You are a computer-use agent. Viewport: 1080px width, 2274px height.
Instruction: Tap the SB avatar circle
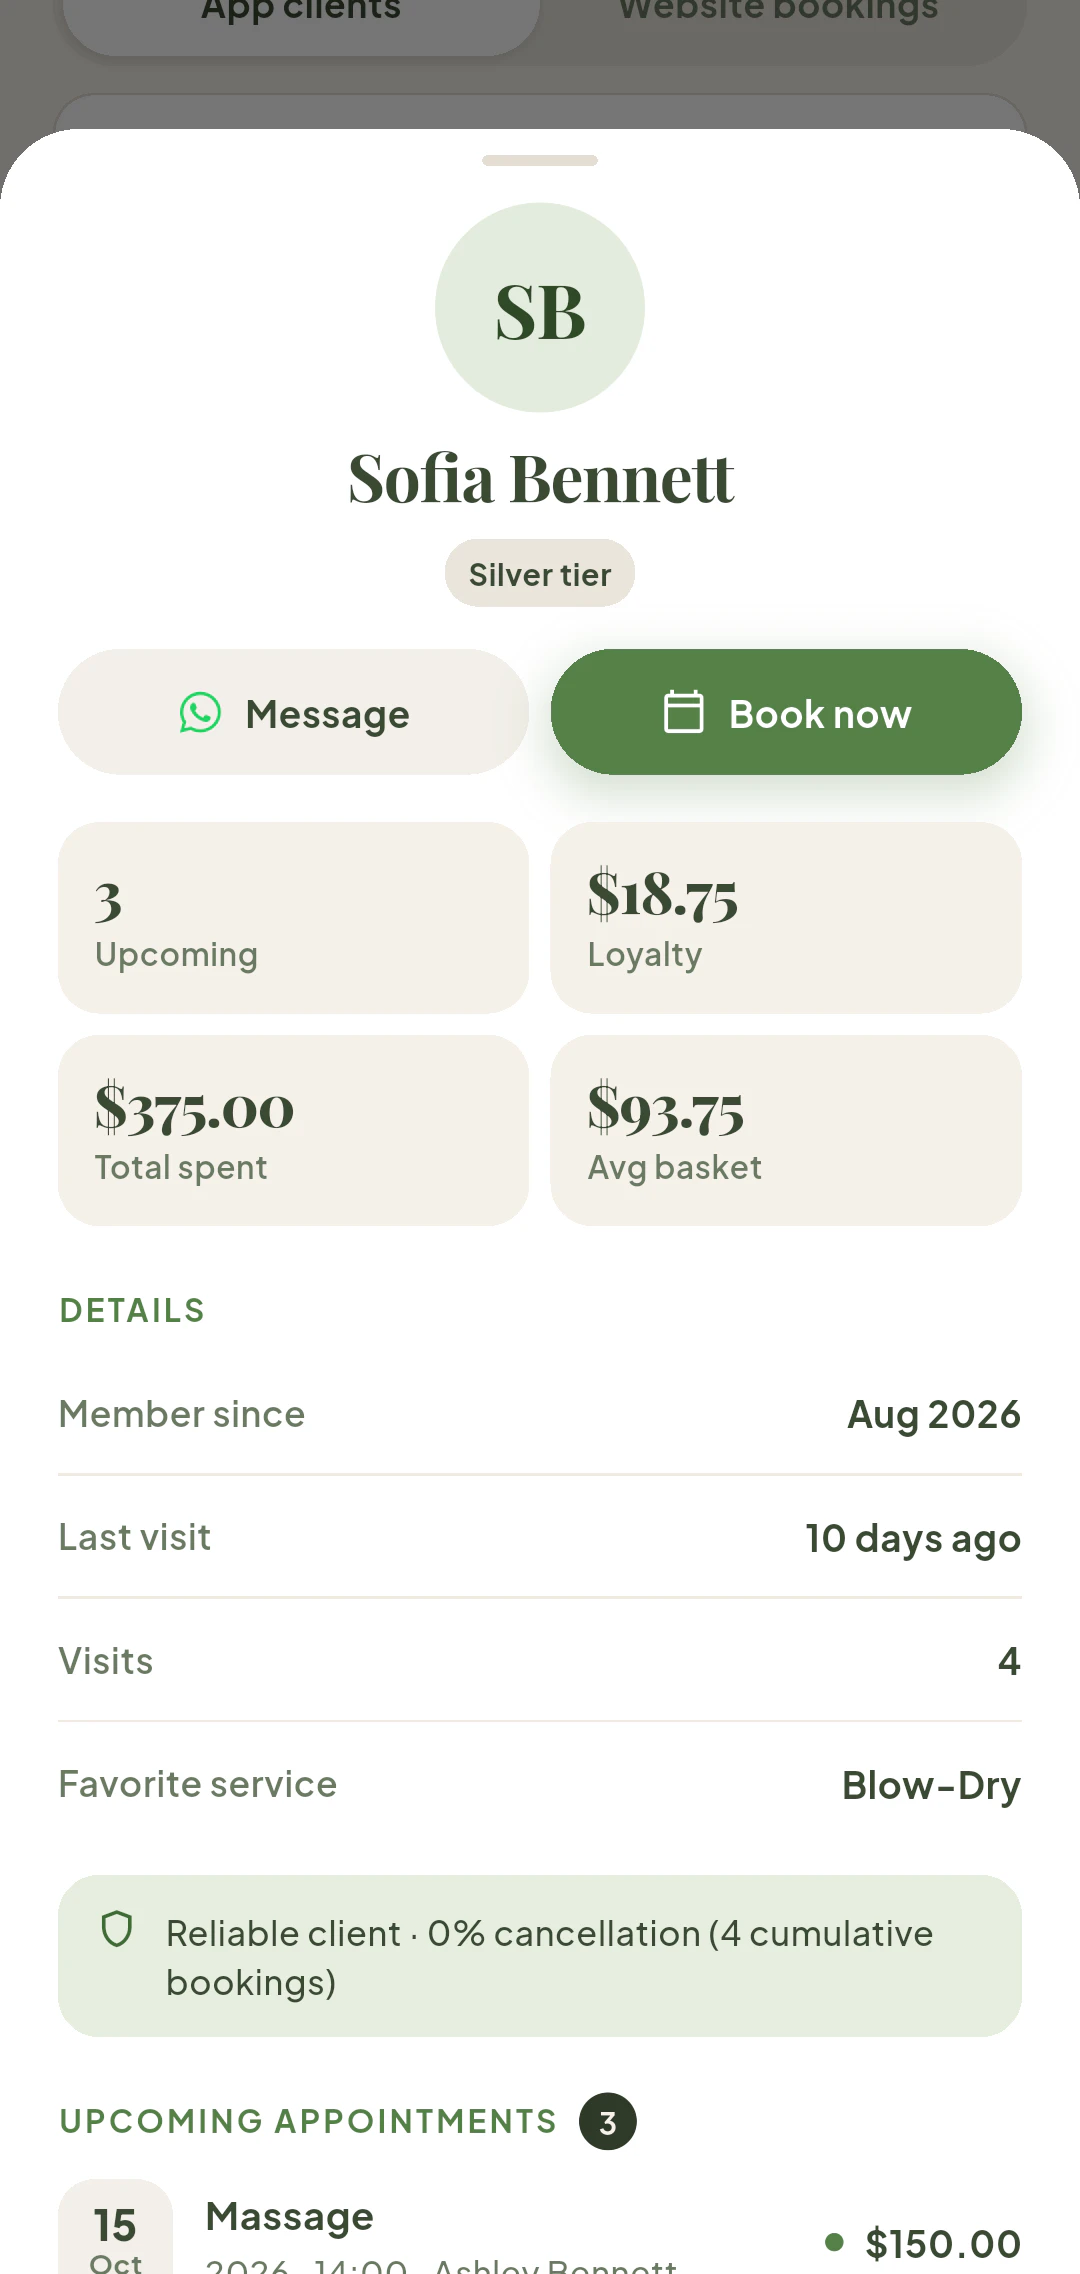pos(540,308)
